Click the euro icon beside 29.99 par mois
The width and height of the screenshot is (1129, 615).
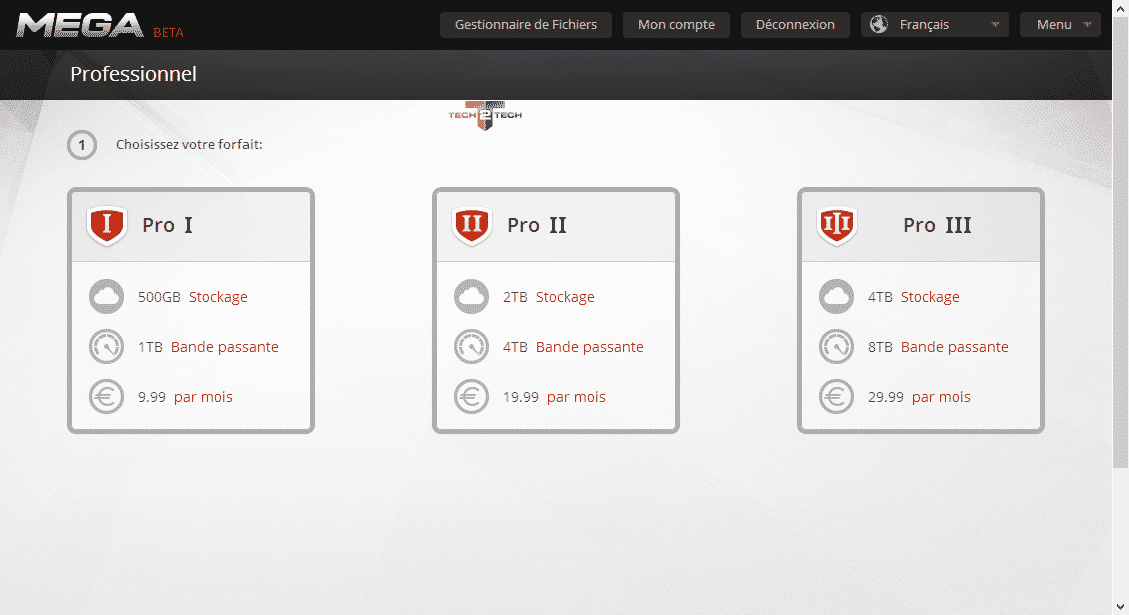[837, 397]
